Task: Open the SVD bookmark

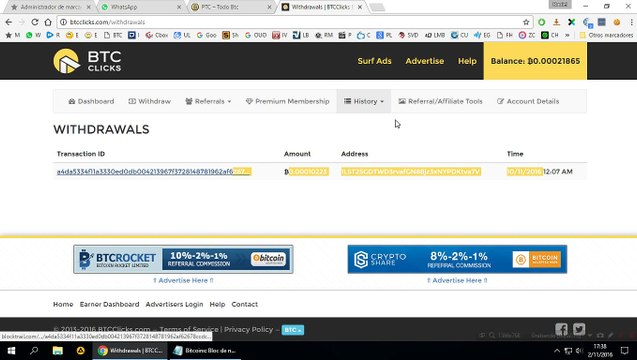Action: [x=408, y=35]
